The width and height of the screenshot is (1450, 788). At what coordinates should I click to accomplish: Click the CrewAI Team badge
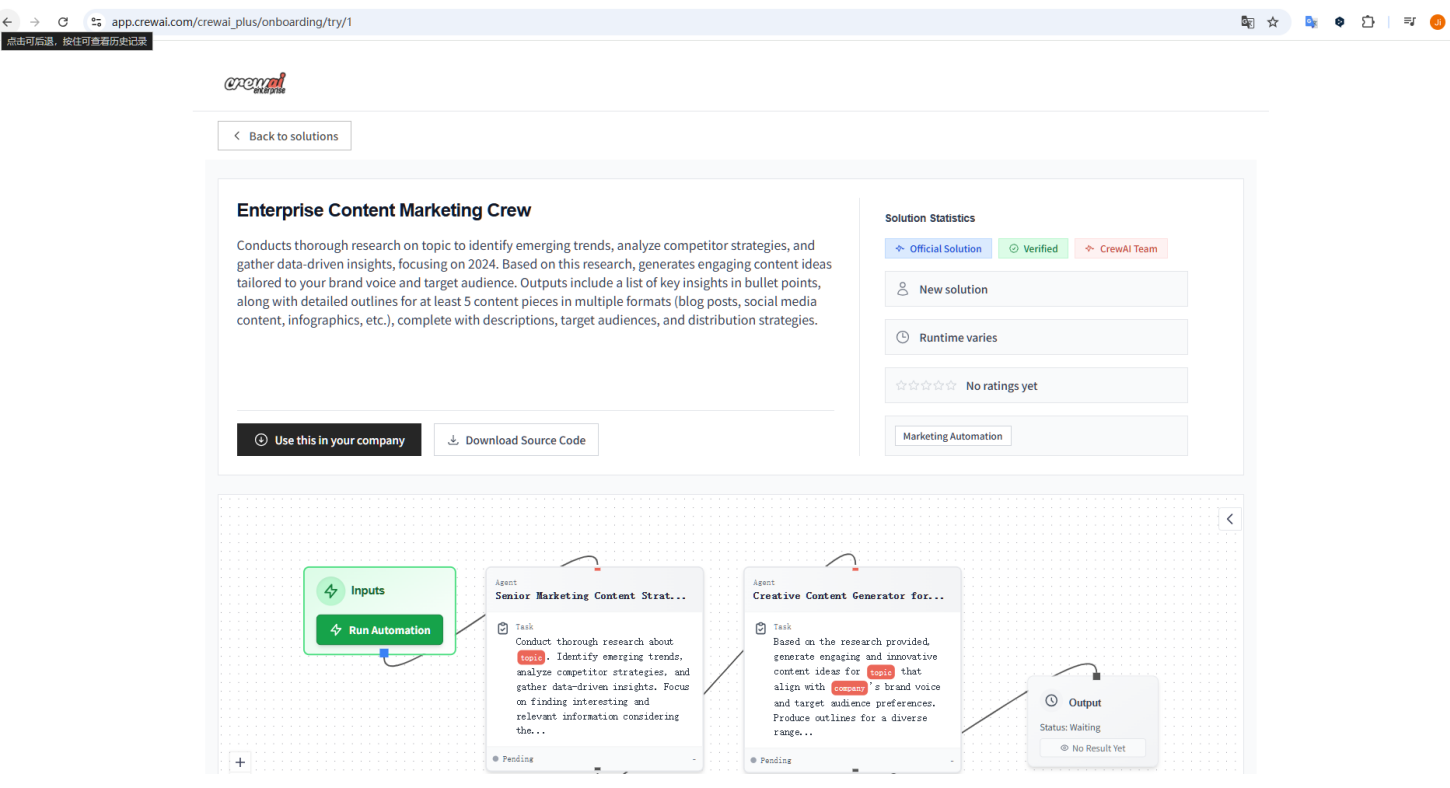tap(1121, 249)
